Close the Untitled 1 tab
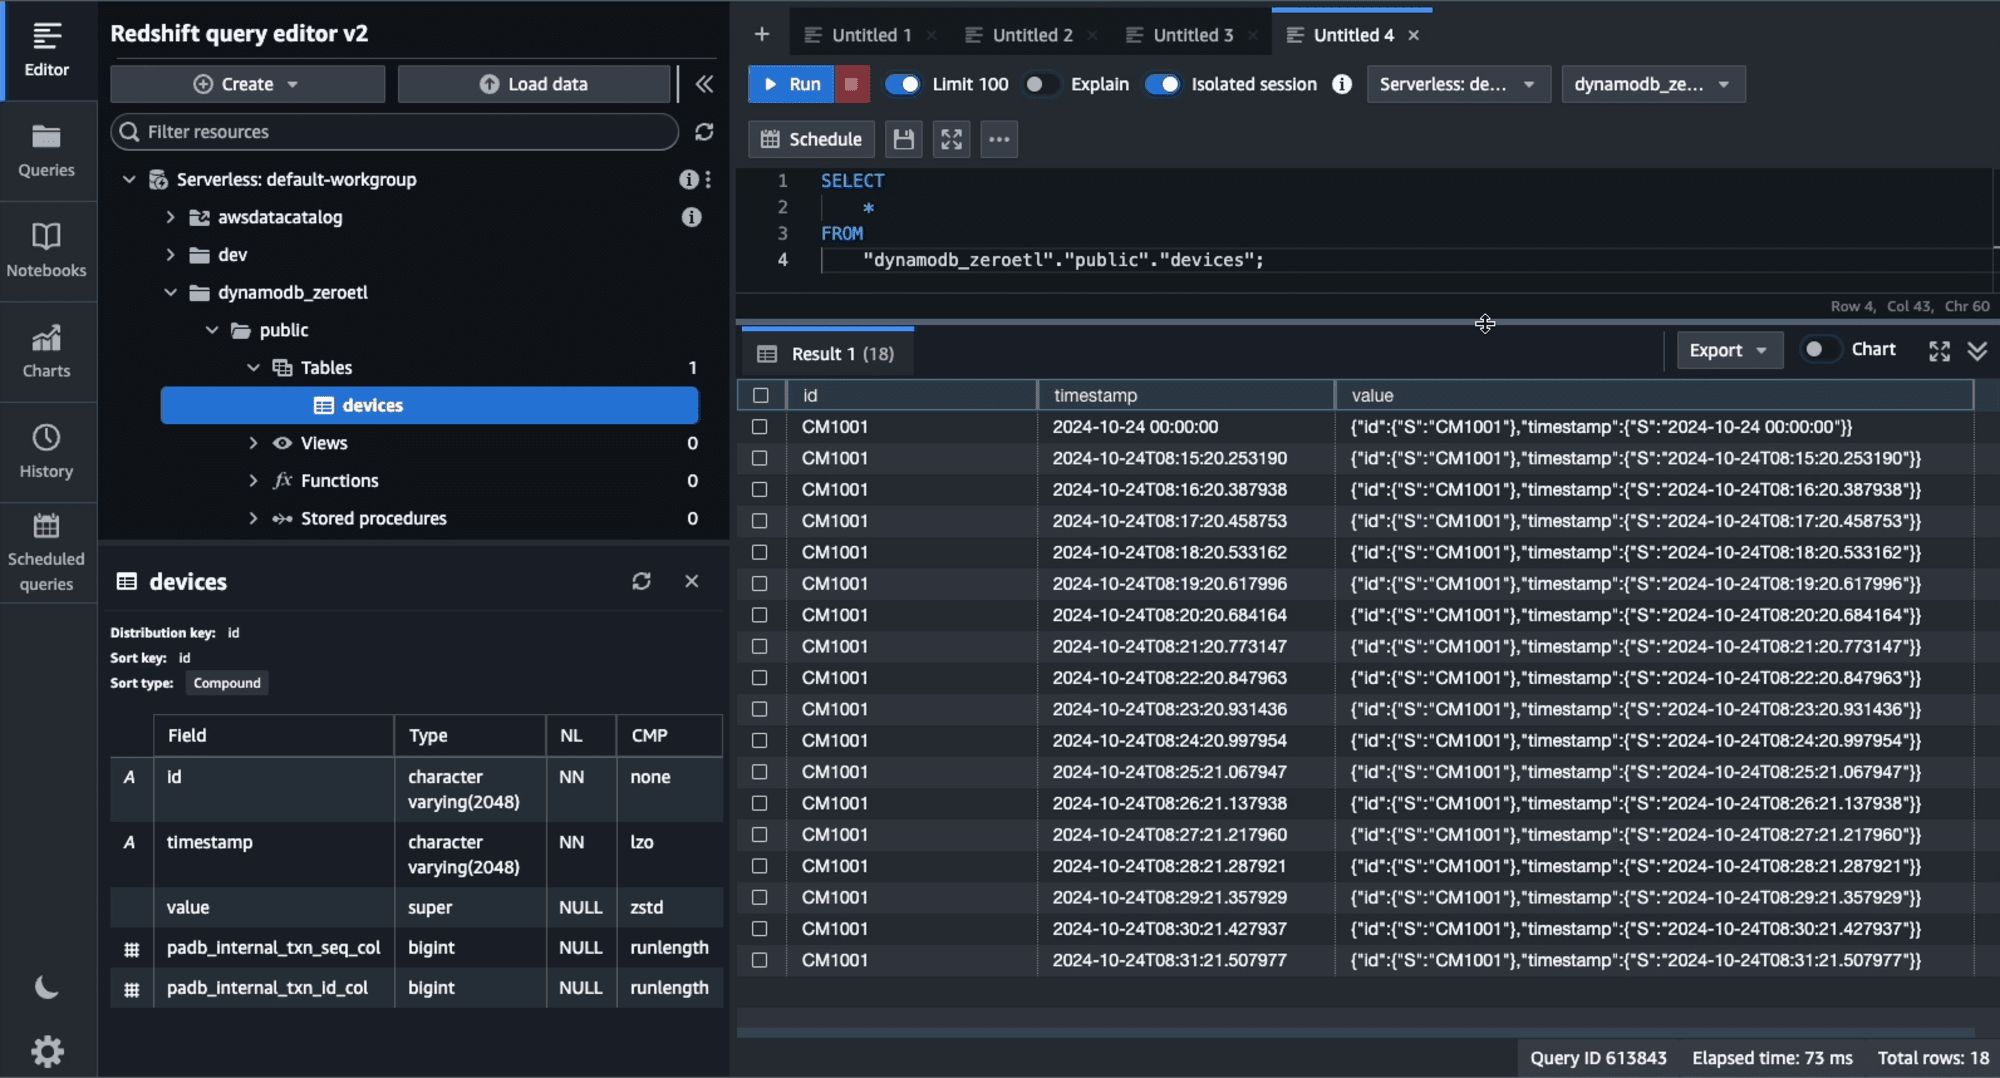 click(931, 35)
